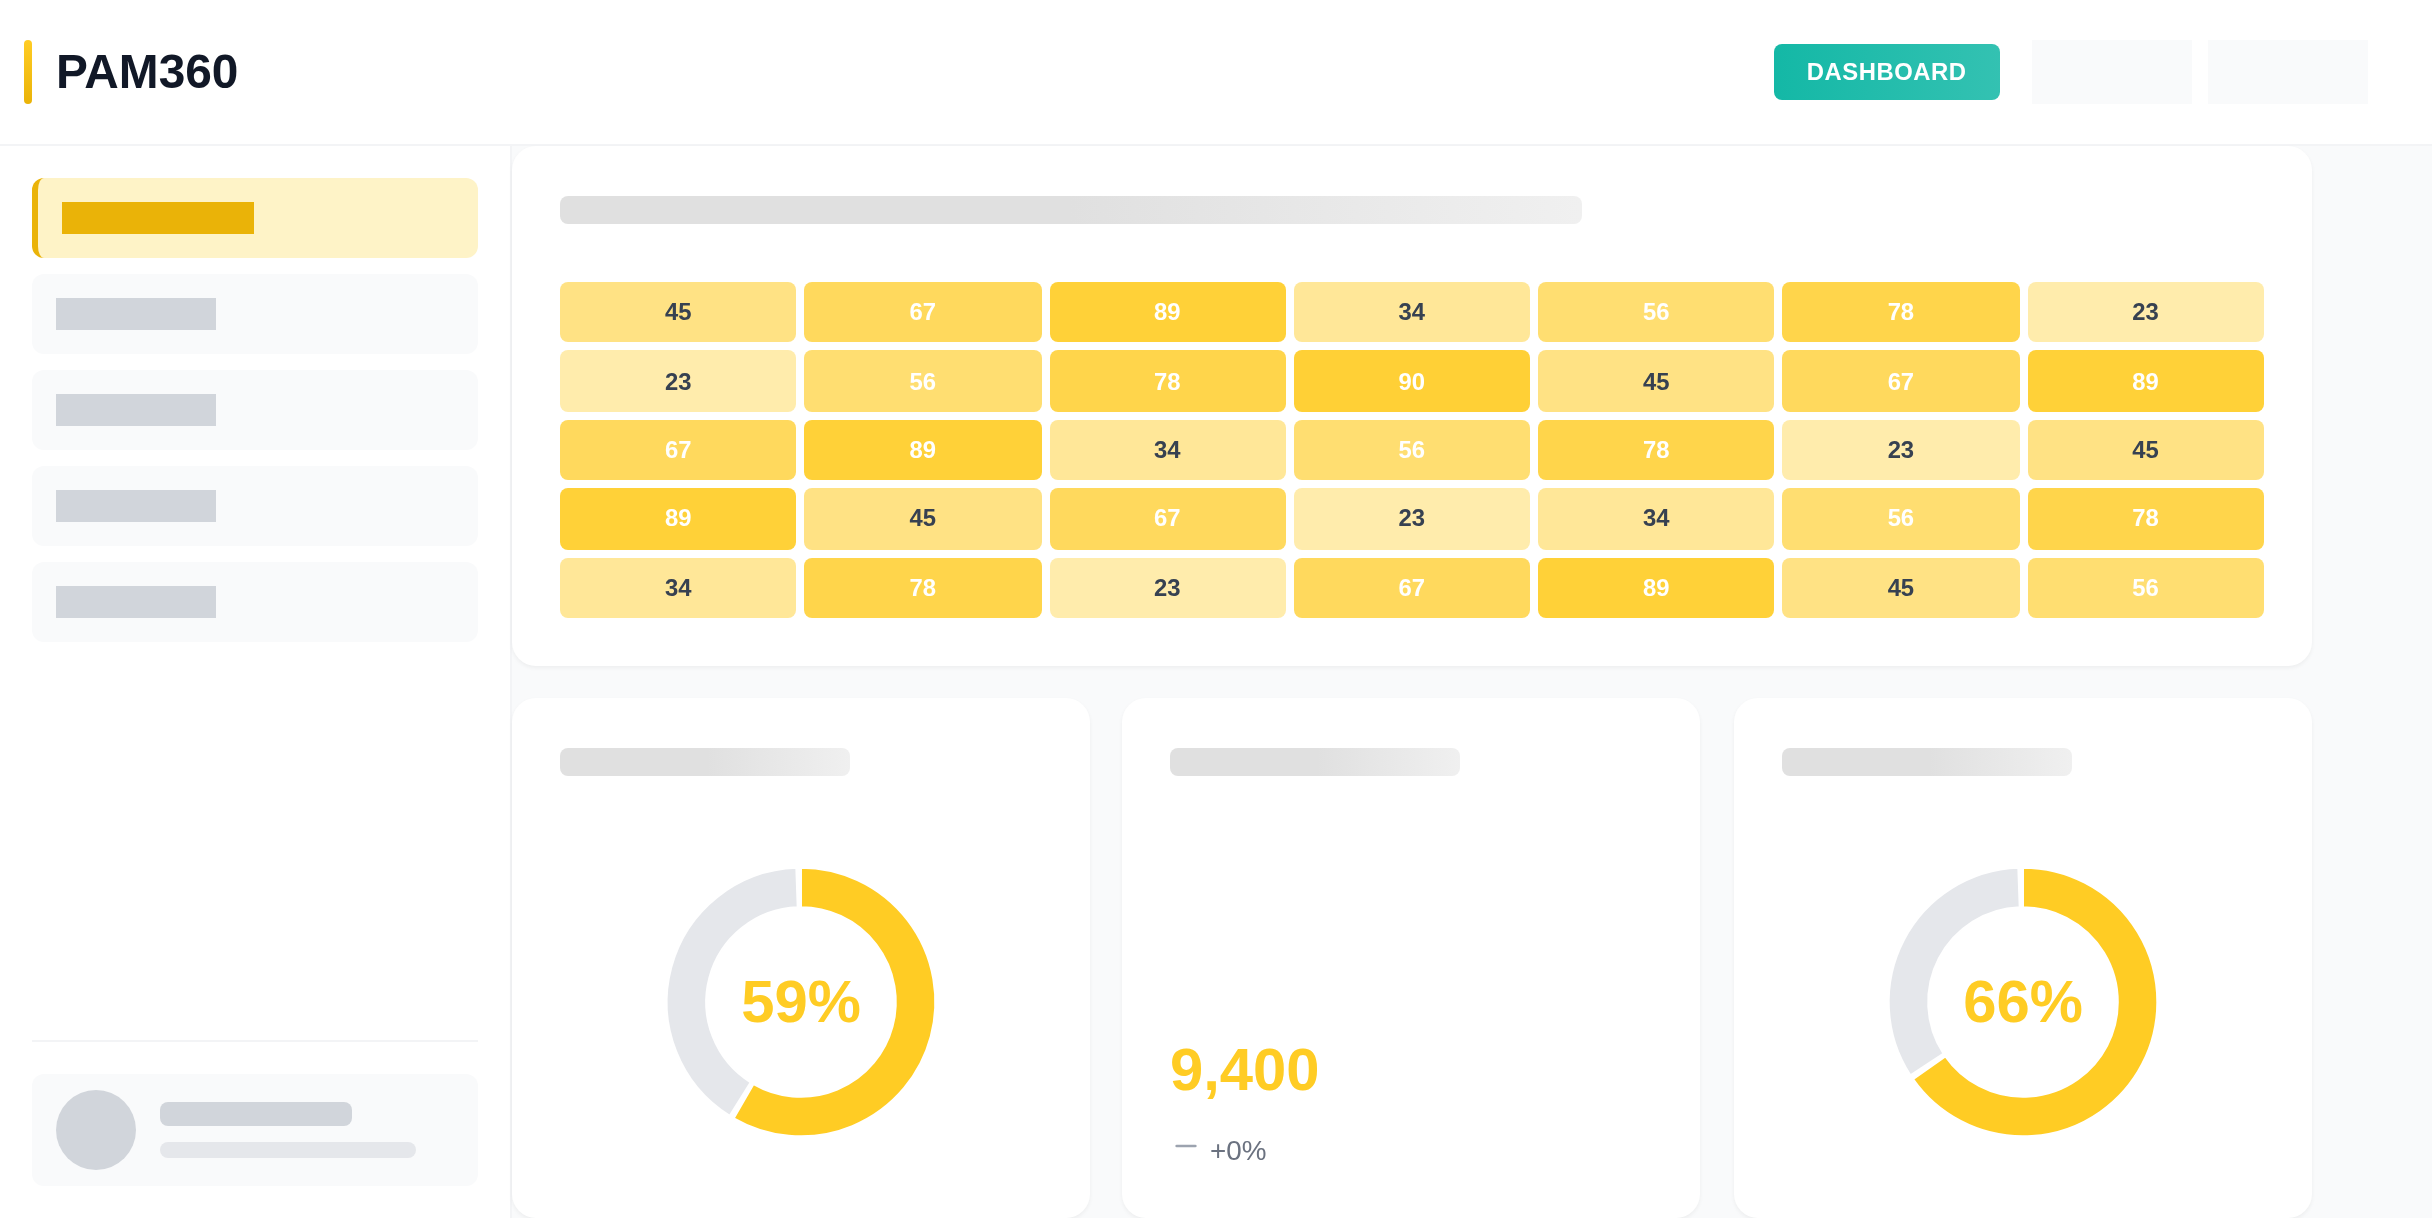Select the top-left heatmap cell 45

pos(678,312)
